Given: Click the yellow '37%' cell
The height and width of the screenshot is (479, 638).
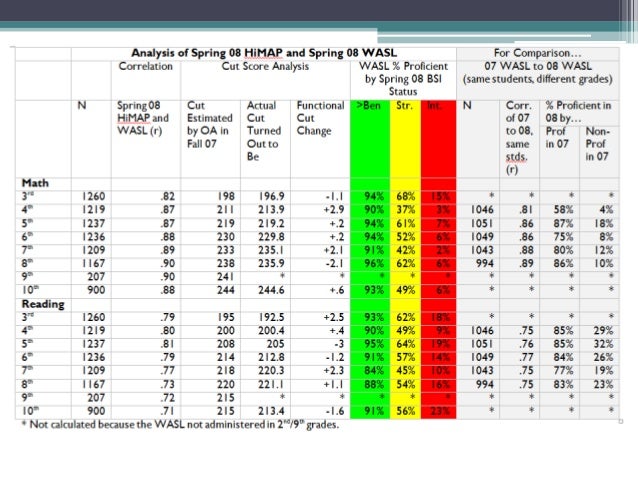Looking at the screenshot, I should [x=406, y=210].
